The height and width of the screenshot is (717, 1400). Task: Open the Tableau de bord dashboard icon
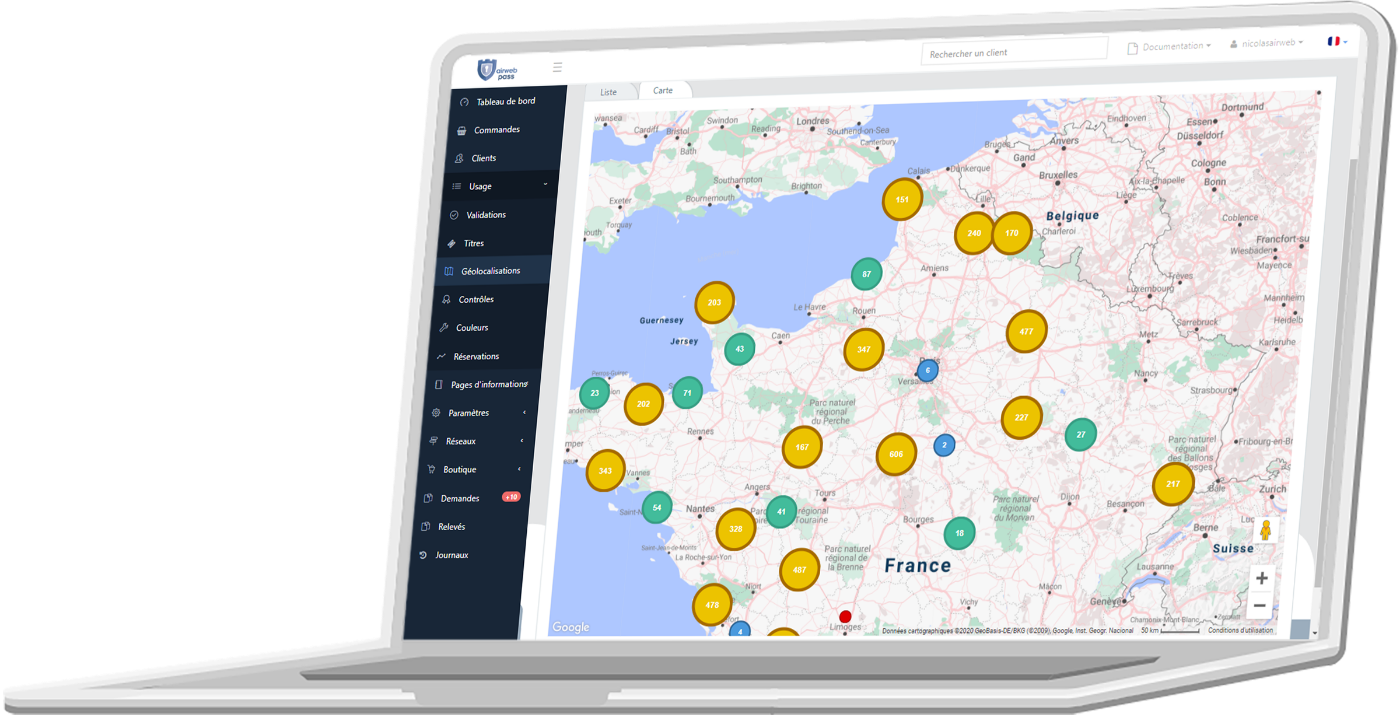point(463,101)
